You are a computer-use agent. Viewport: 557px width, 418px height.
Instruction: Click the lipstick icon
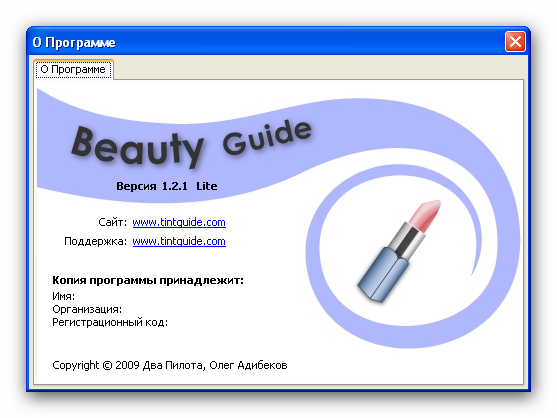399,251
